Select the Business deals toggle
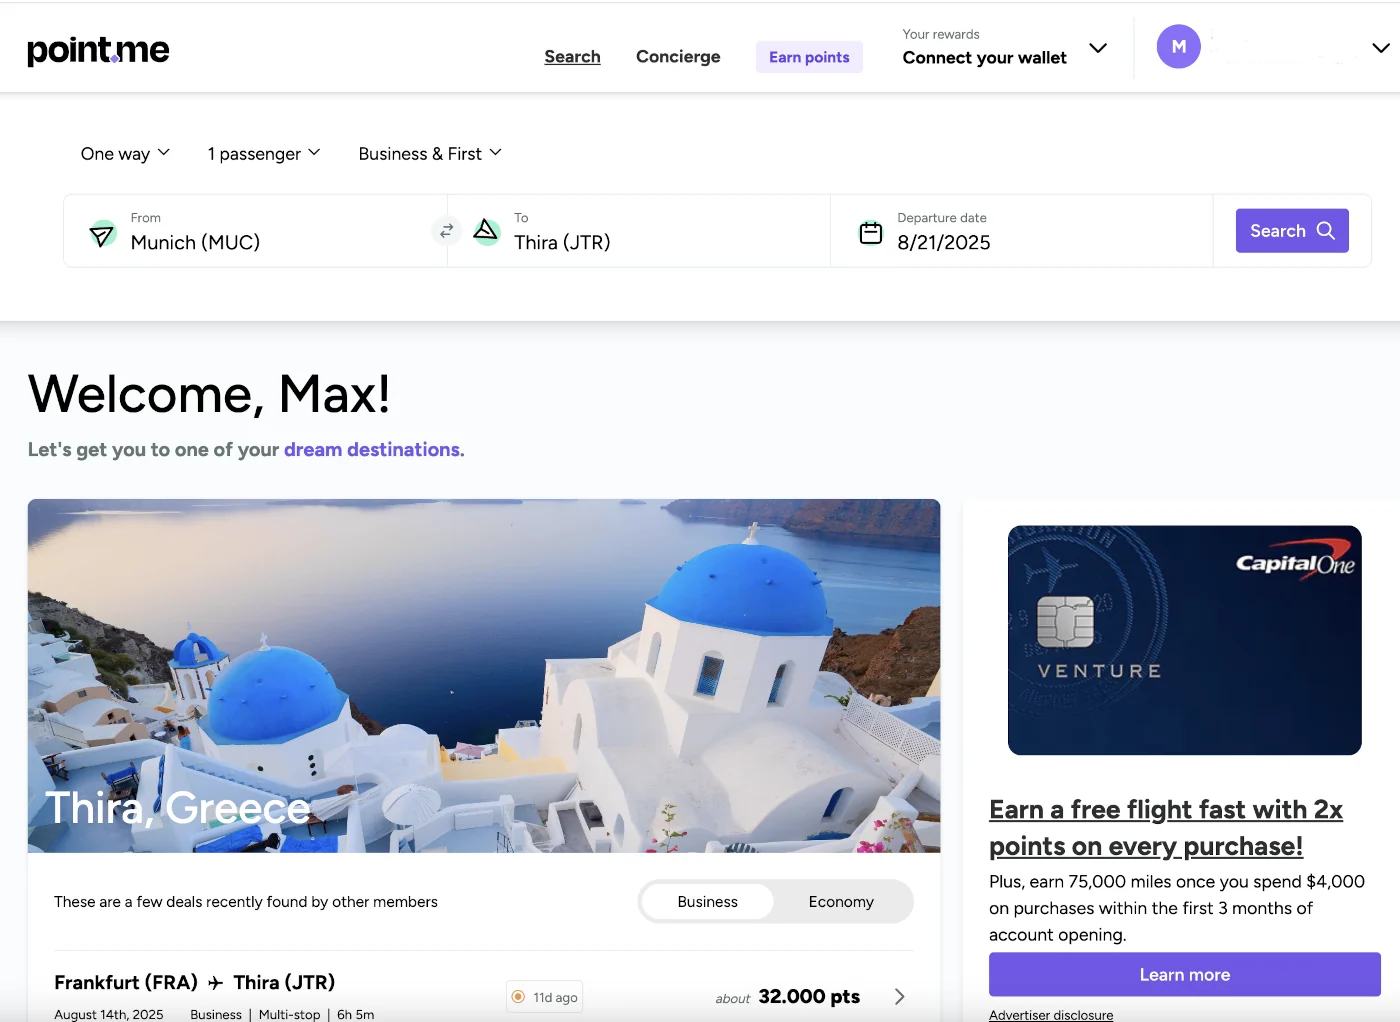The height and width of the screenshot is (1022, 1400). point(707,902)
